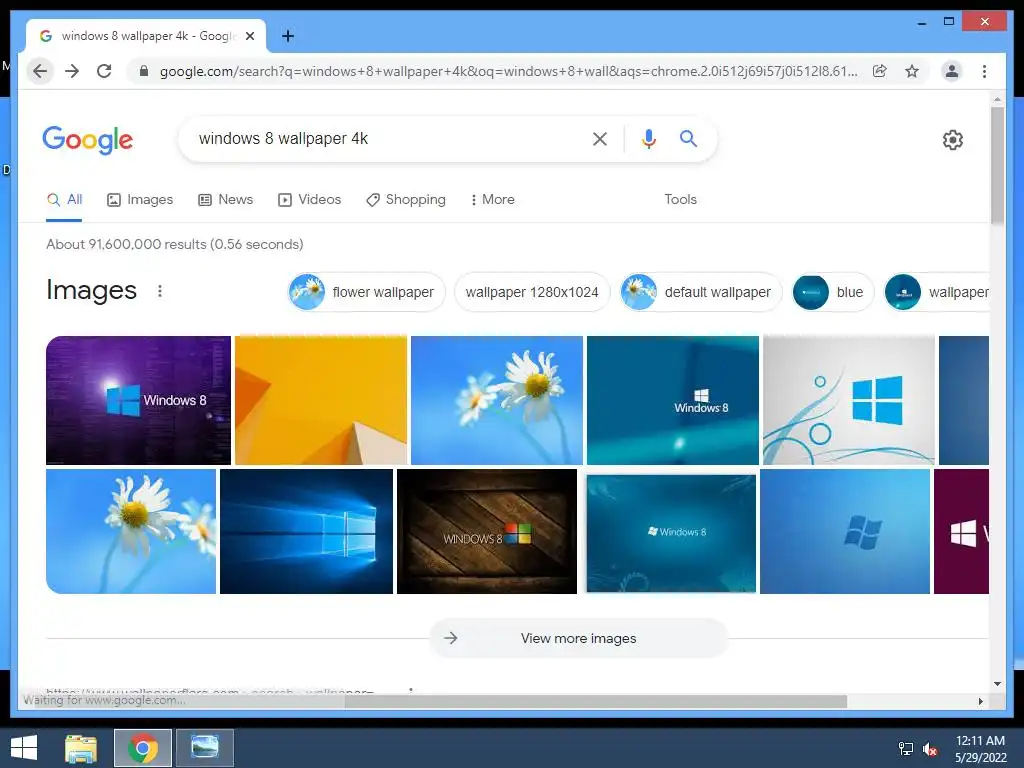
Task: Select the All results tab
Action: 64,199
